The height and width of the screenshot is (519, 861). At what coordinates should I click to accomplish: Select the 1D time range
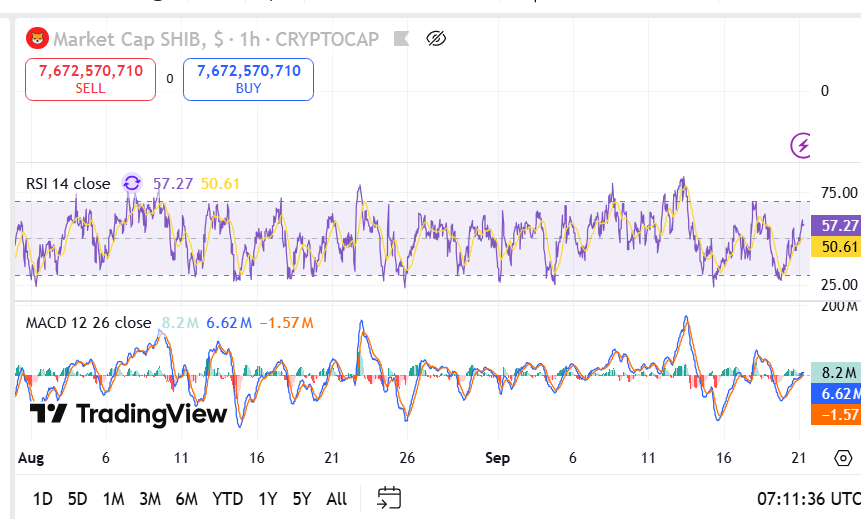[43, 498]
